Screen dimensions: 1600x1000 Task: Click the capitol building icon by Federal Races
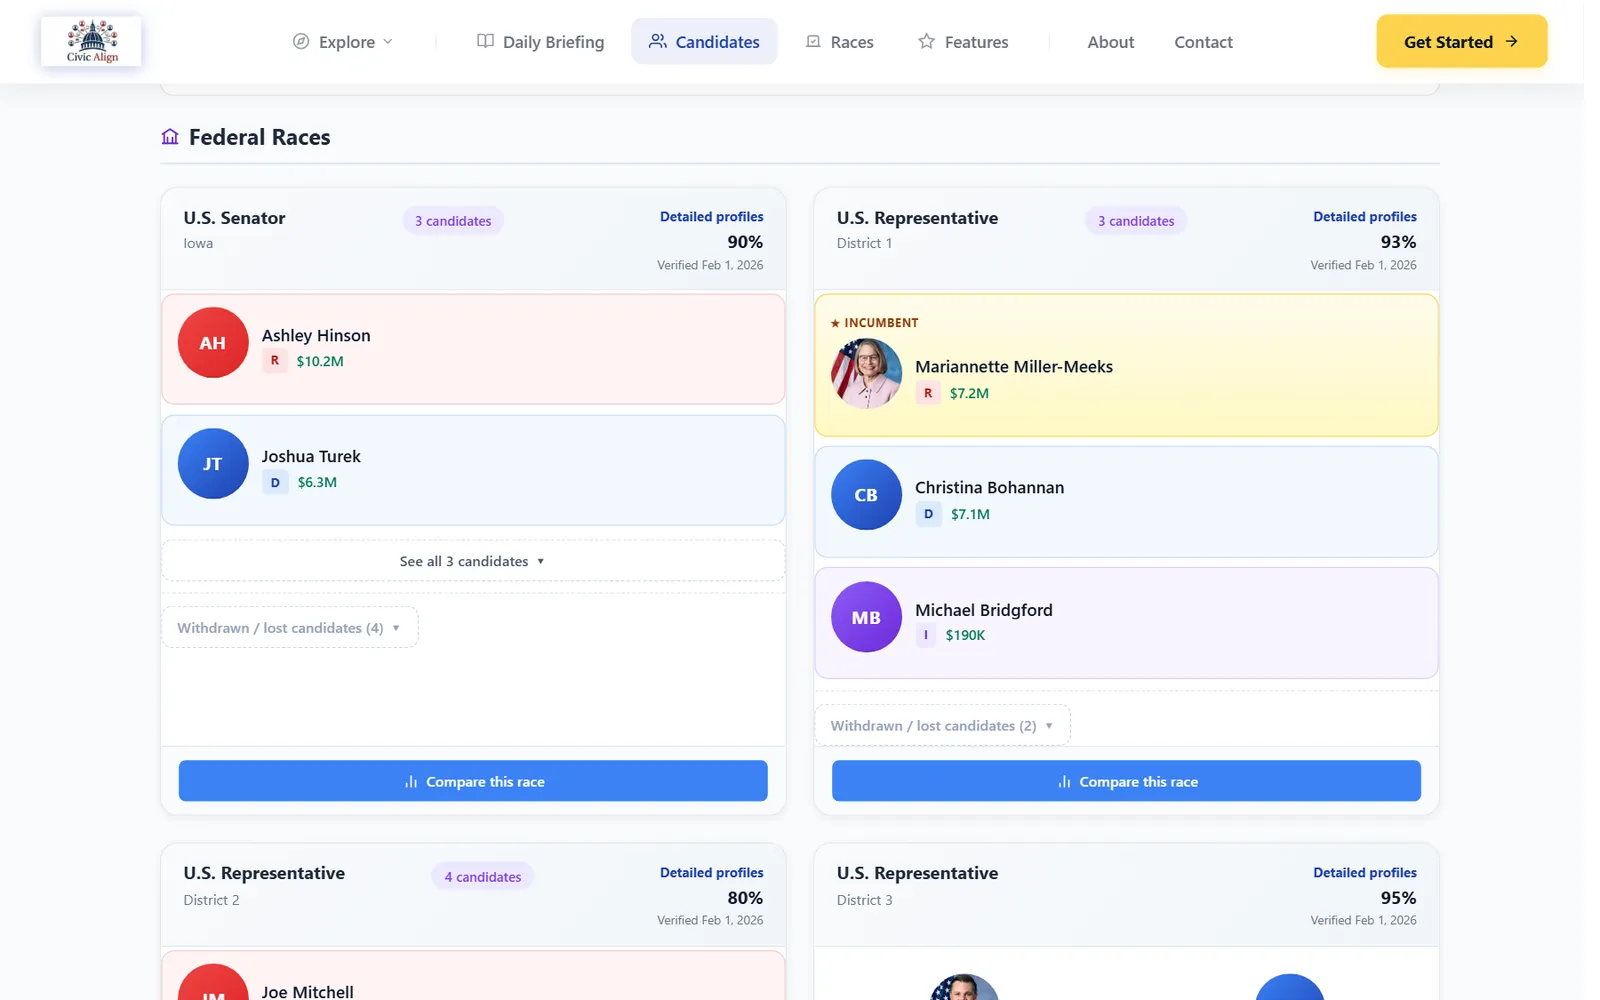pyautogui.click(x=170, y=137)
